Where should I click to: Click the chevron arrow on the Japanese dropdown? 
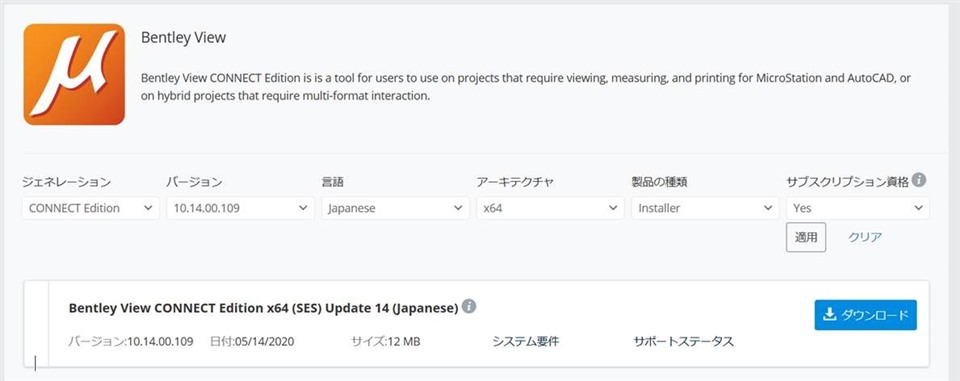pyautogui.click(x=458, y=208)
